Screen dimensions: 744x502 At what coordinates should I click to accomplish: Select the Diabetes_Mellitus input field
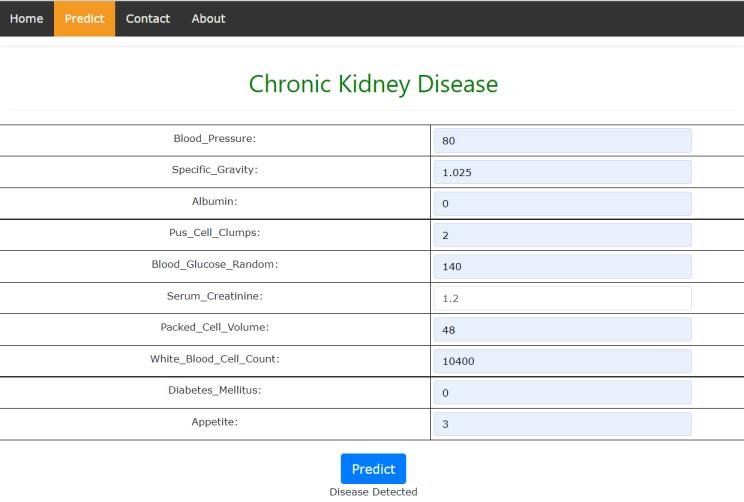[562, 393]
